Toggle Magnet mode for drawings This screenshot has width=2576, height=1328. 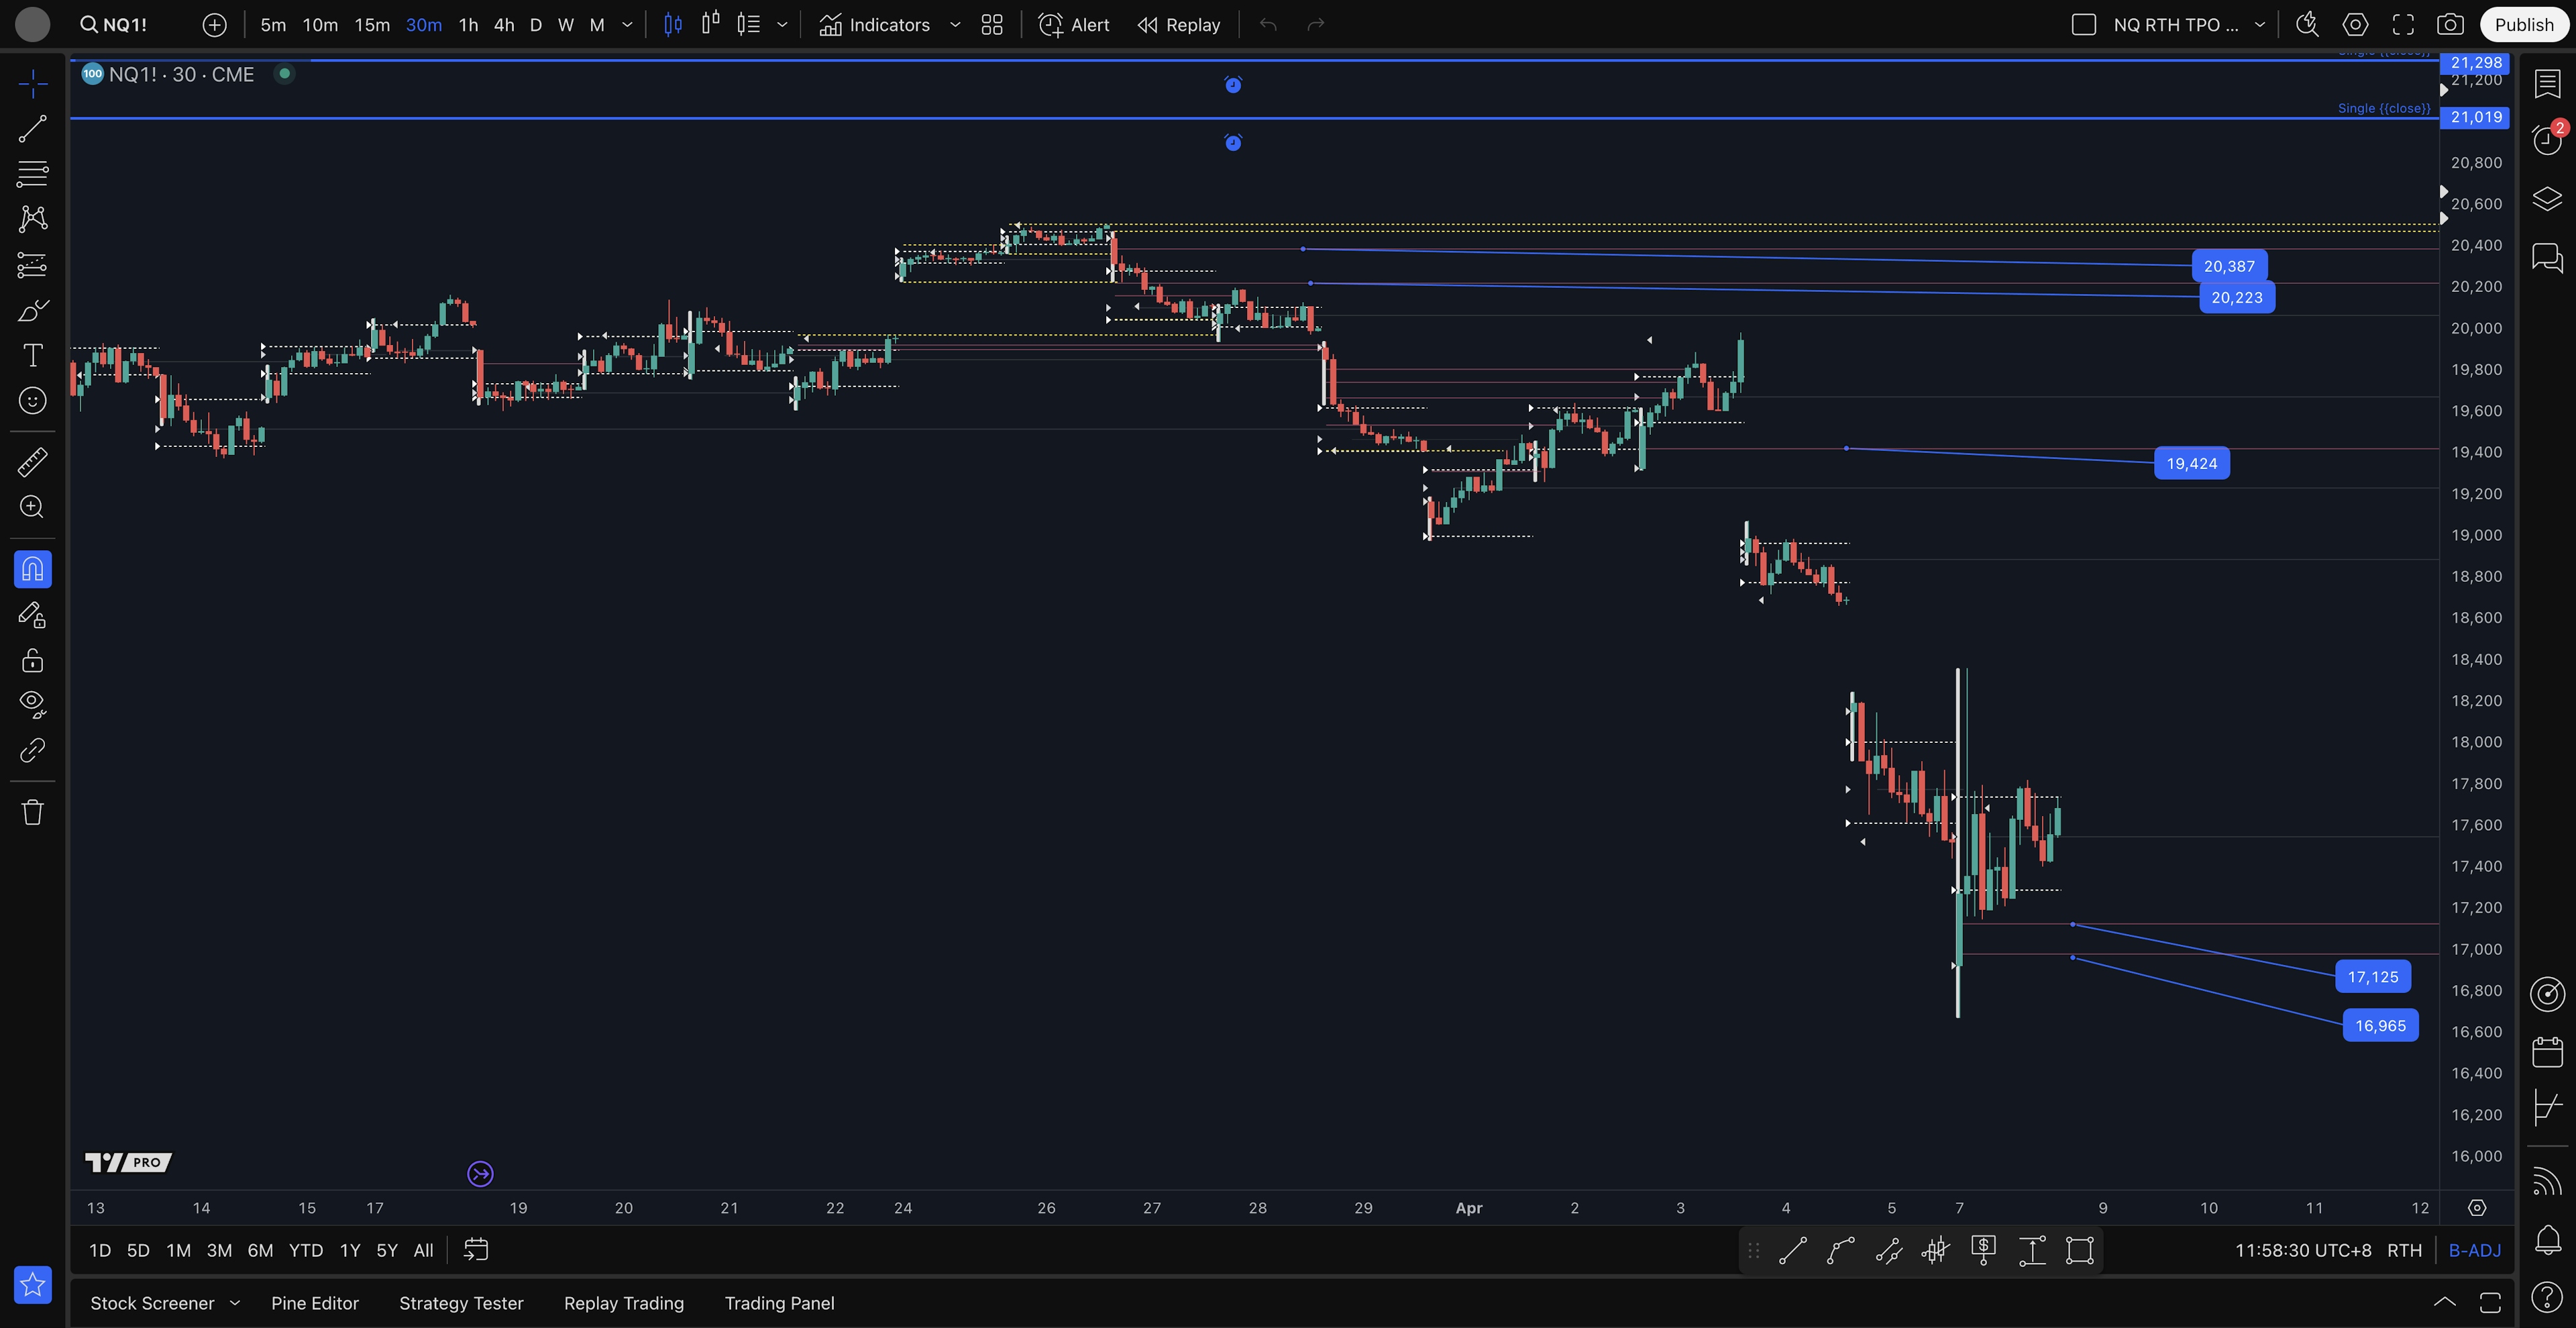[x=32, y=569]
